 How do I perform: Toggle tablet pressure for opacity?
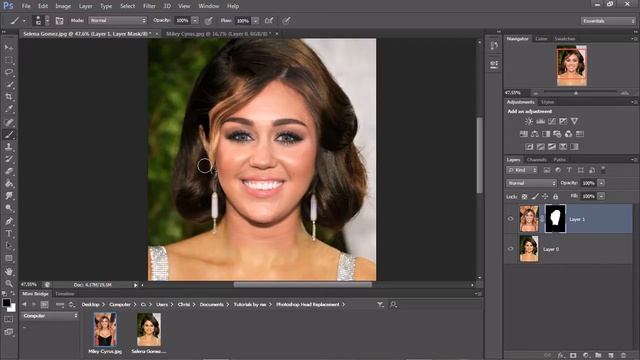click(209, 20)
